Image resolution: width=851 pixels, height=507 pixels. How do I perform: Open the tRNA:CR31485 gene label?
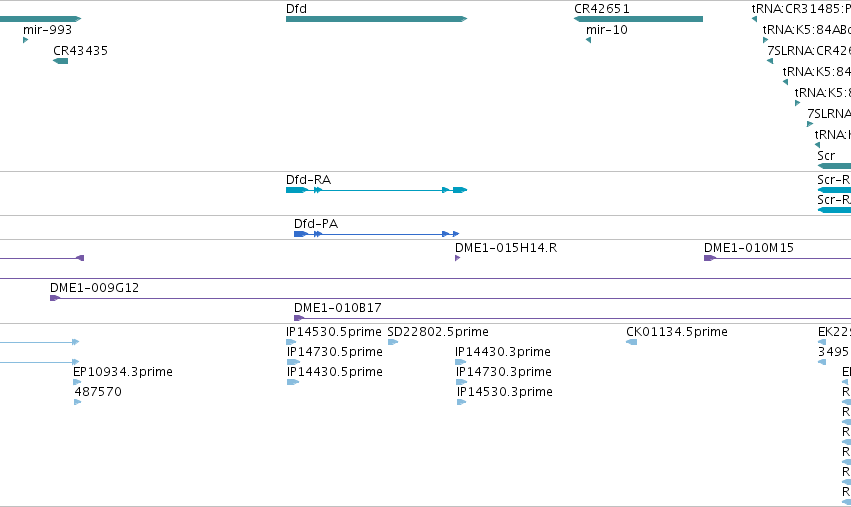tap(801, 9)
